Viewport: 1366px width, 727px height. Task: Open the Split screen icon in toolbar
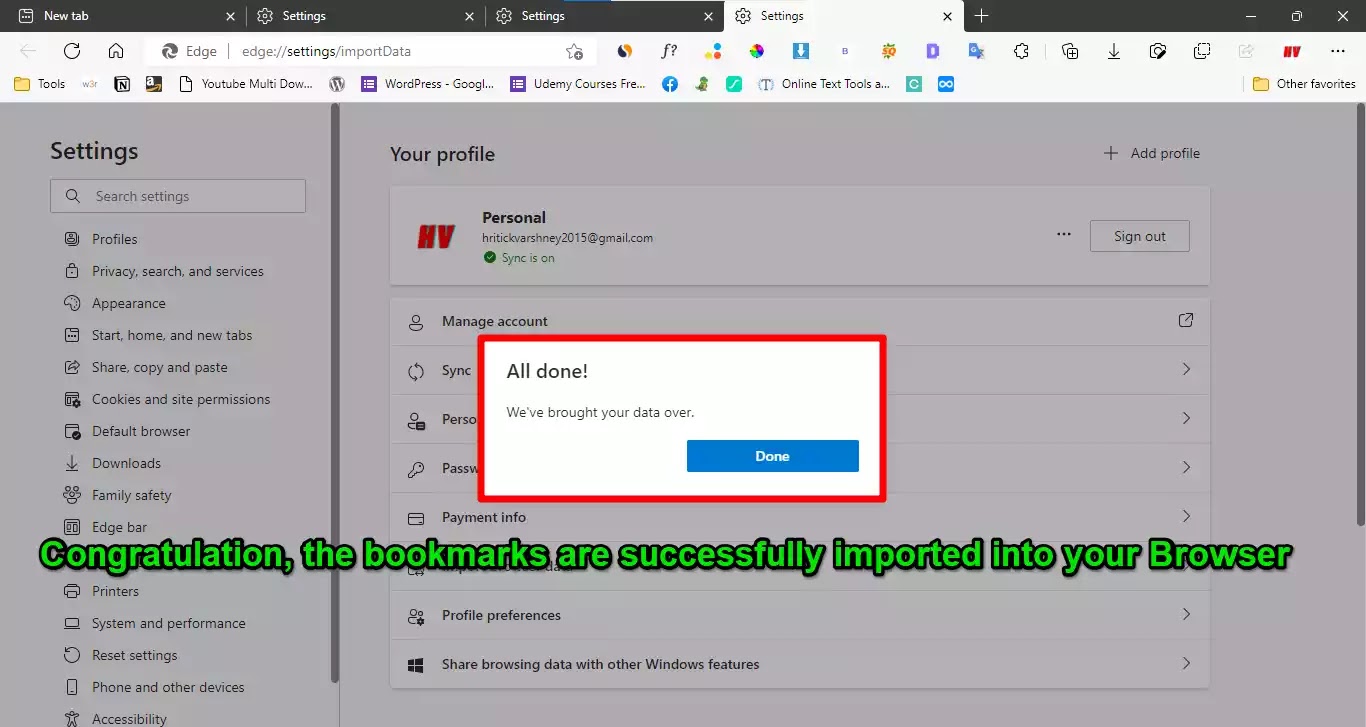[1202, 51]
